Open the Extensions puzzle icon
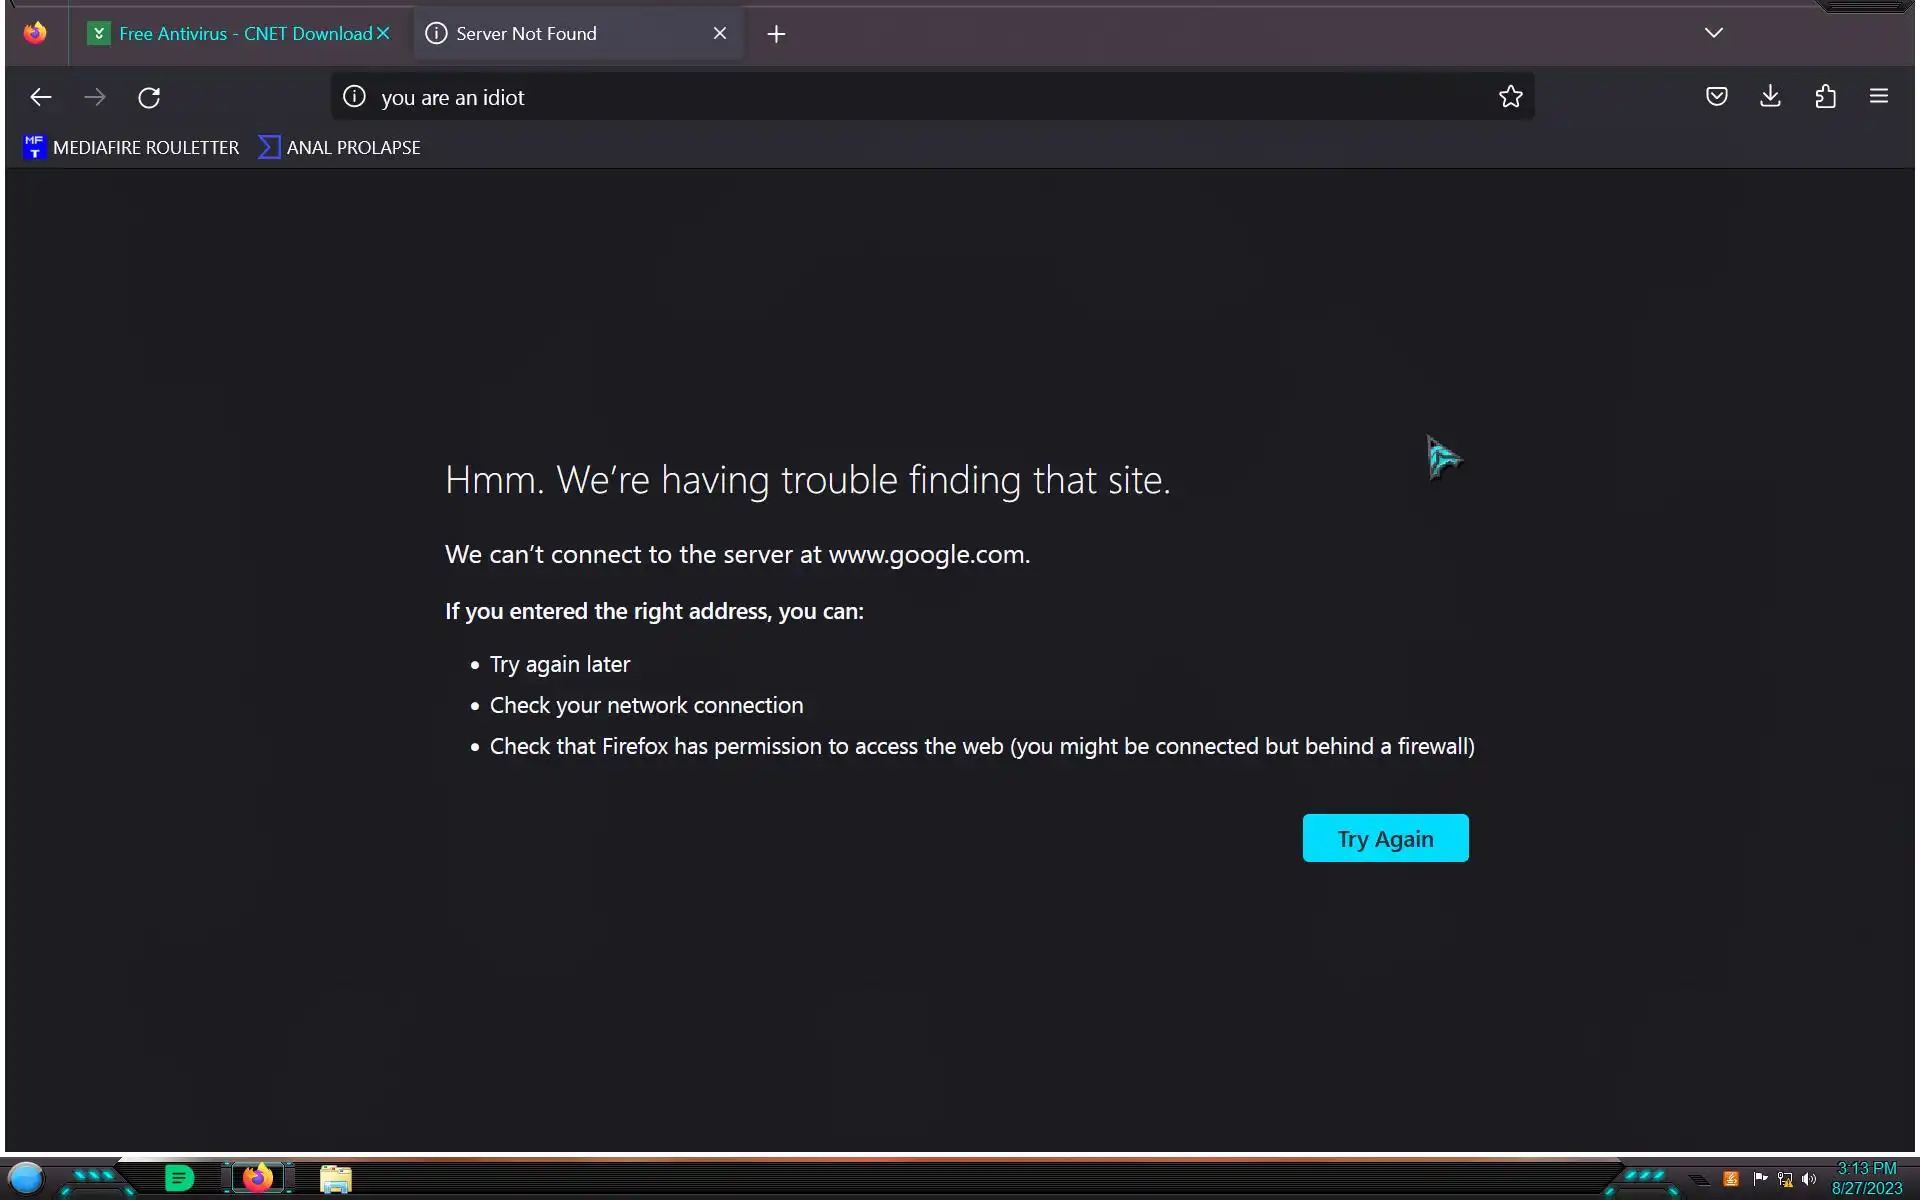Image resolution: width=1920 pixels, height=1200 pixels. (x=1825, y=97)
